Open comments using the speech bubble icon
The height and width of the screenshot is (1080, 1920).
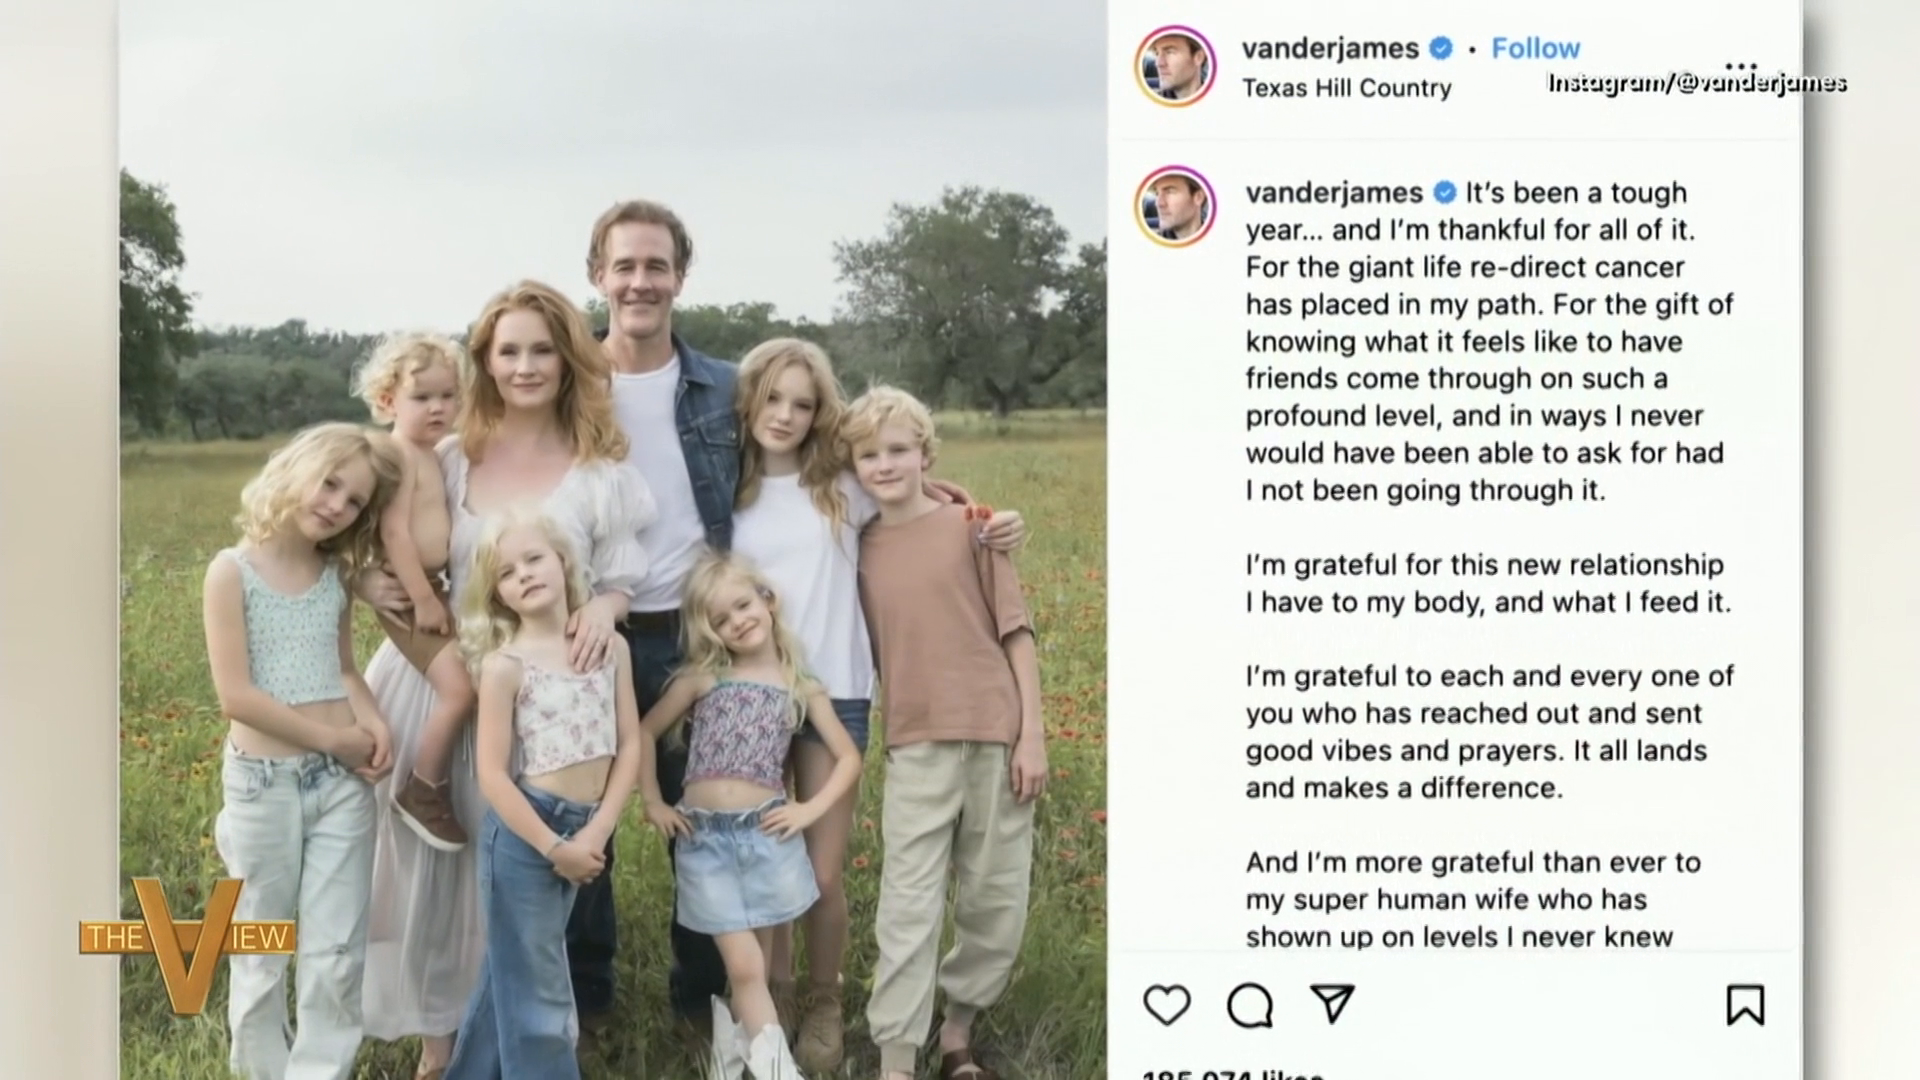pyautogui.click(x=1250, y=1005)
